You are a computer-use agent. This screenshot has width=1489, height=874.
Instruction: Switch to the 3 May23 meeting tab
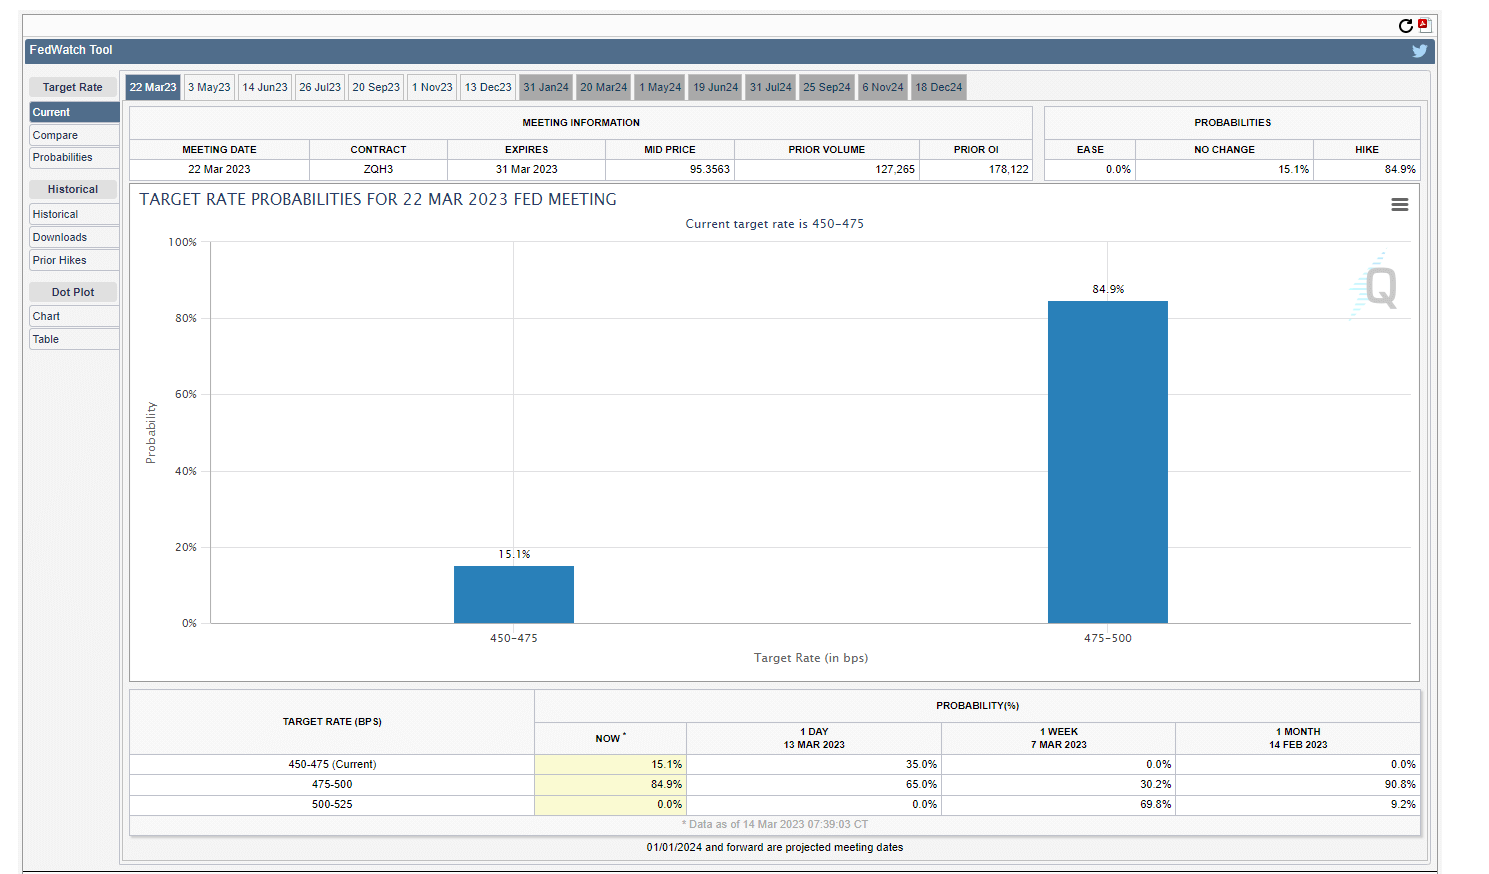[x=208, y=87]
